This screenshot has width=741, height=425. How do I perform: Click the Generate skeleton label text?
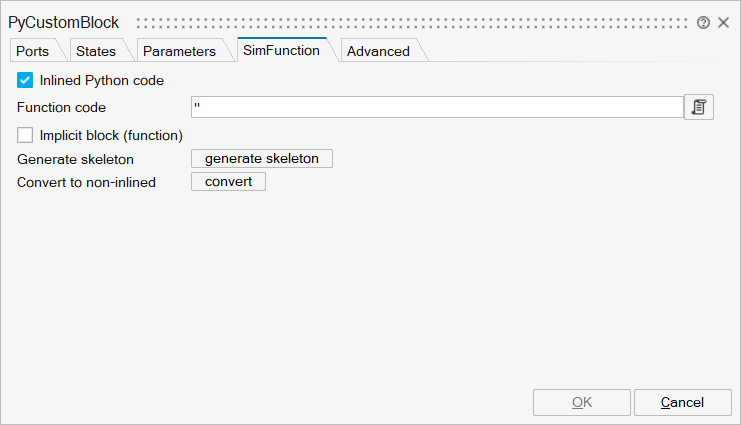tap(76, 159)
